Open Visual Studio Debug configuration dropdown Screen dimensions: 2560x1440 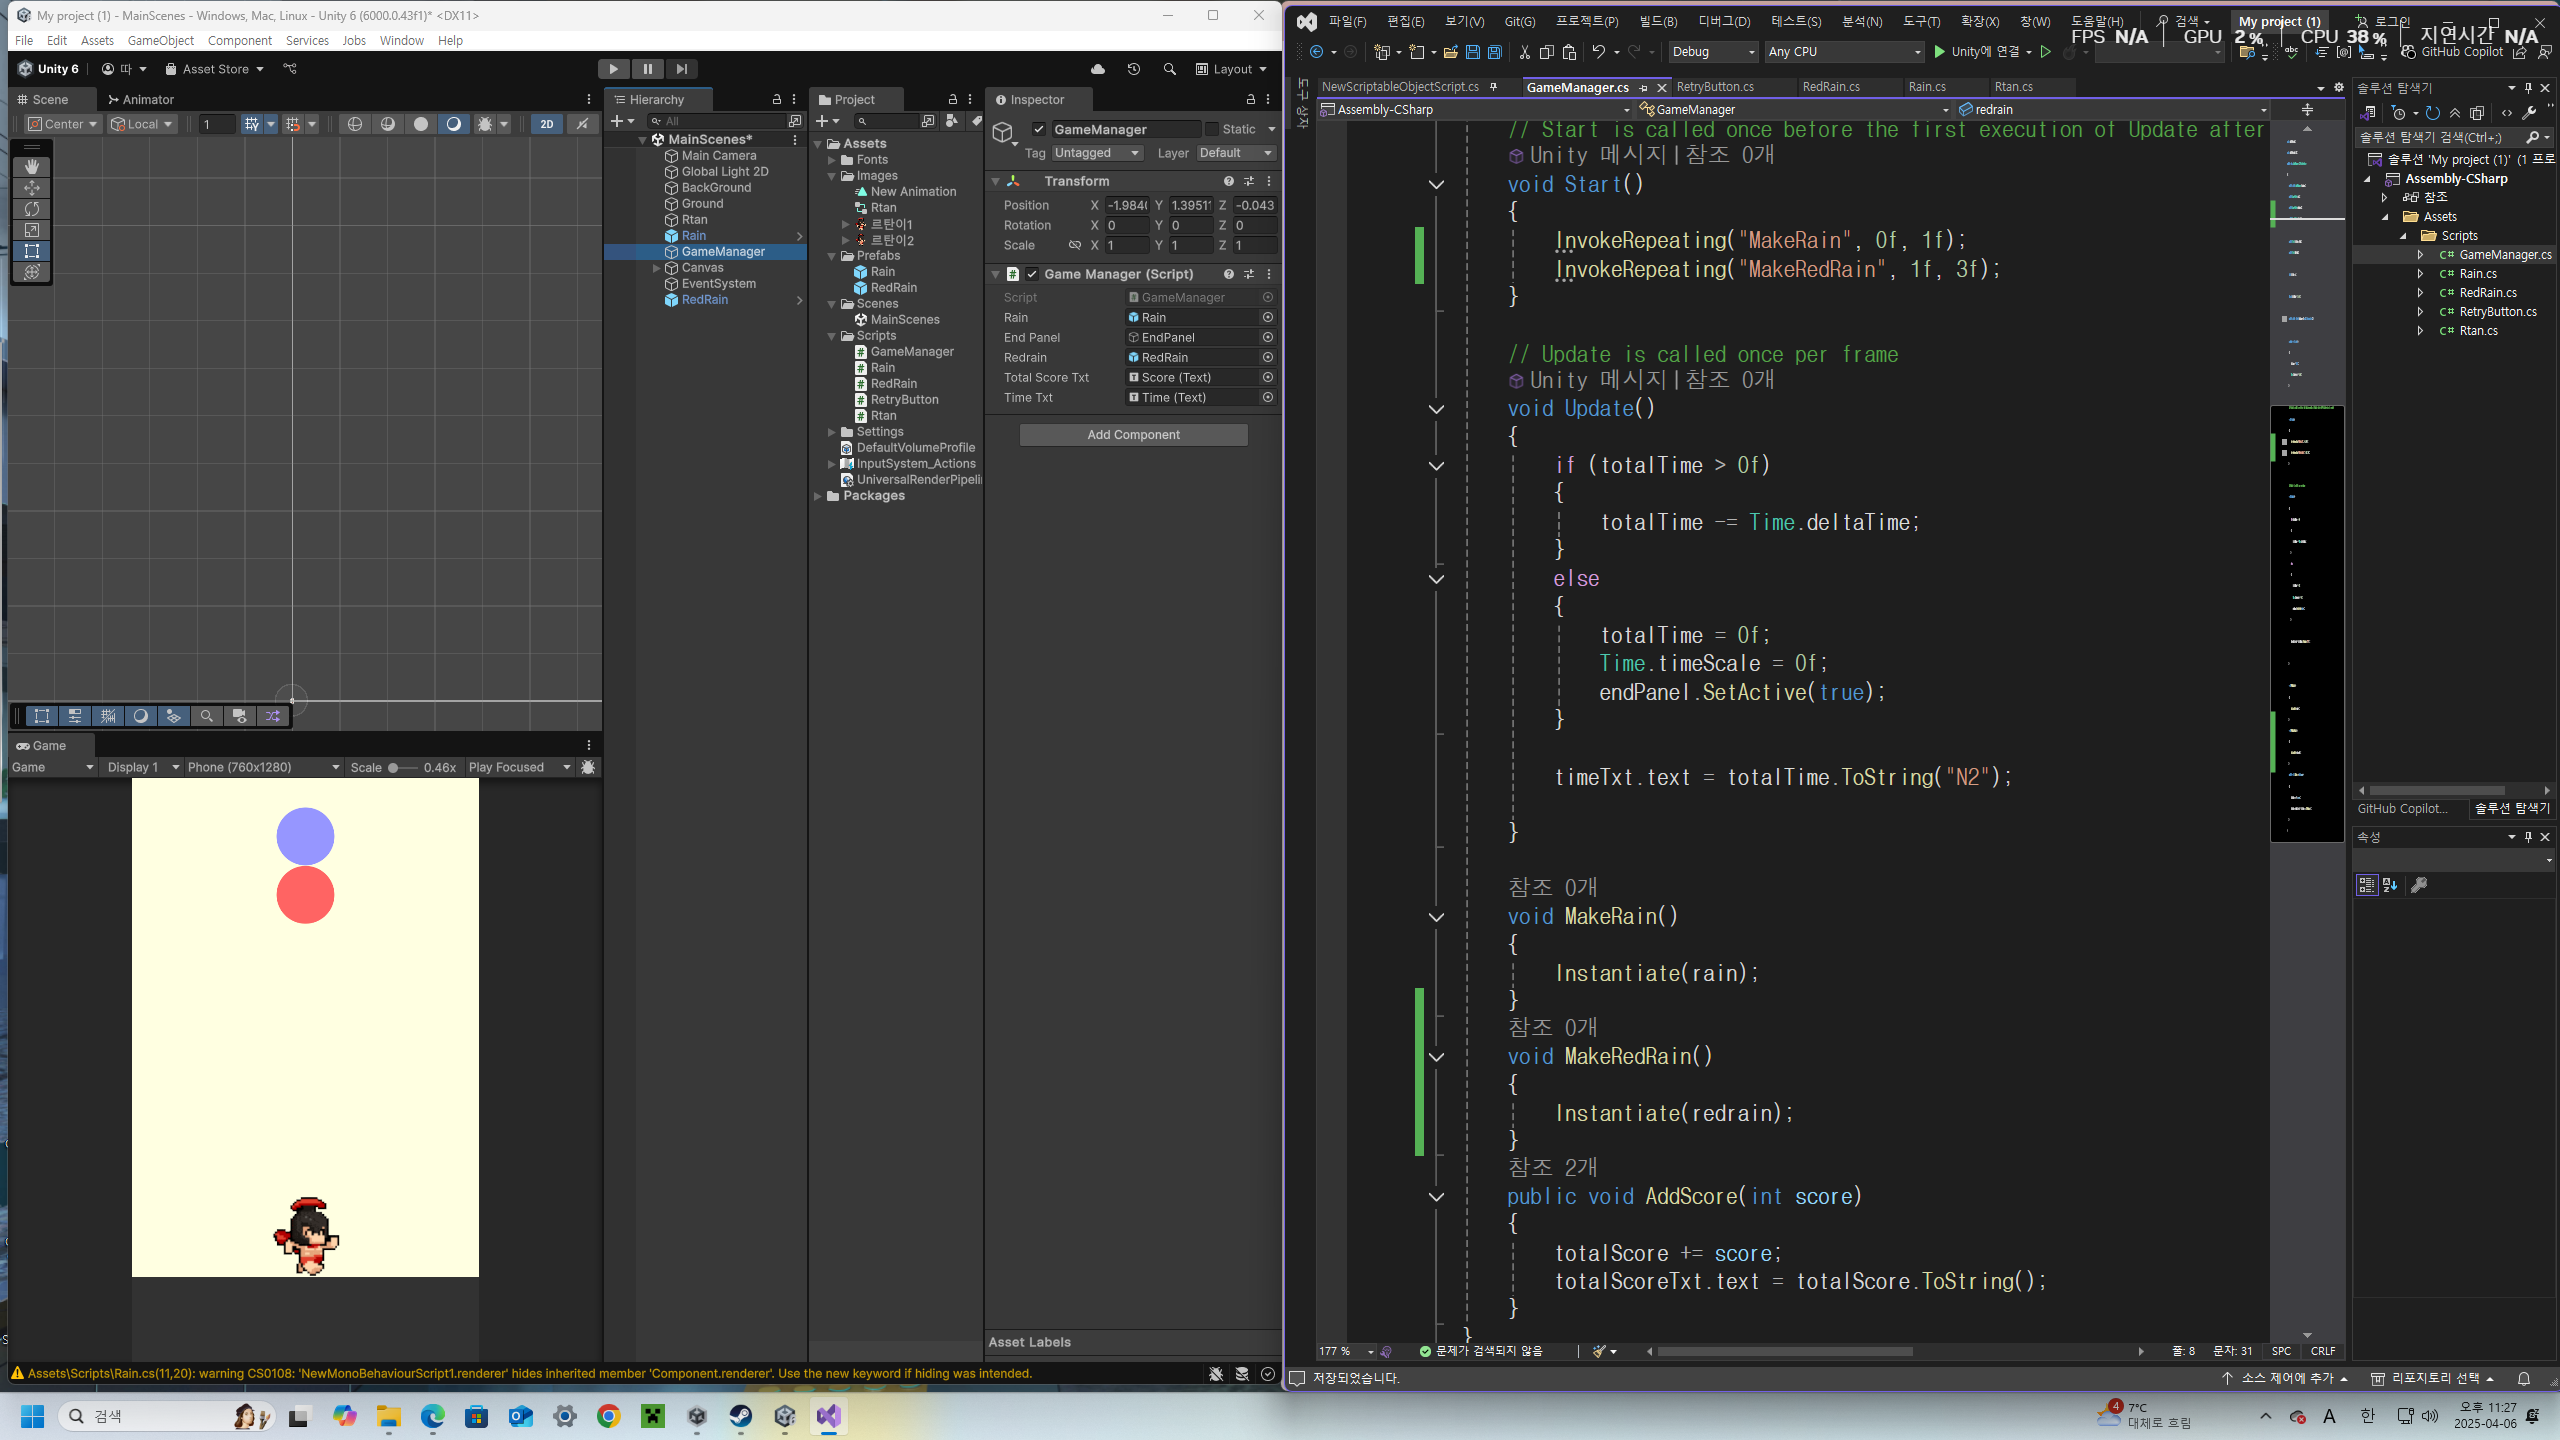point(1713,52)
